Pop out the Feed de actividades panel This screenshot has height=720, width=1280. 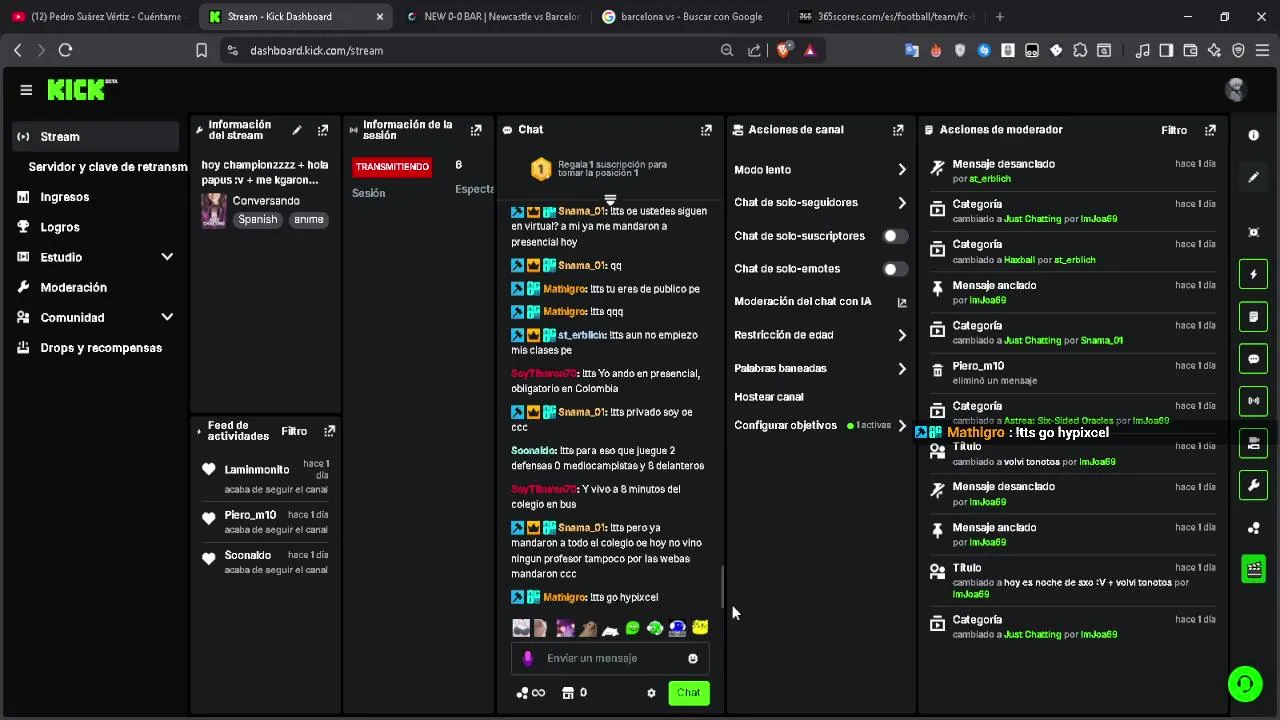point(329,431)
